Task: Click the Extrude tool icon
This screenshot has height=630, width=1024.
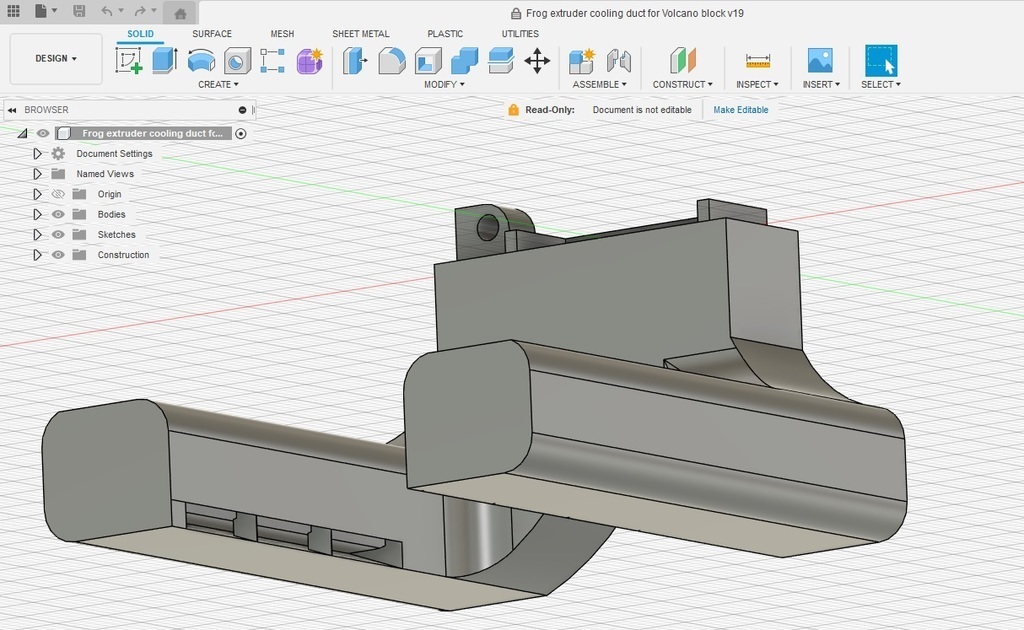Action: [x=164, y=61]
